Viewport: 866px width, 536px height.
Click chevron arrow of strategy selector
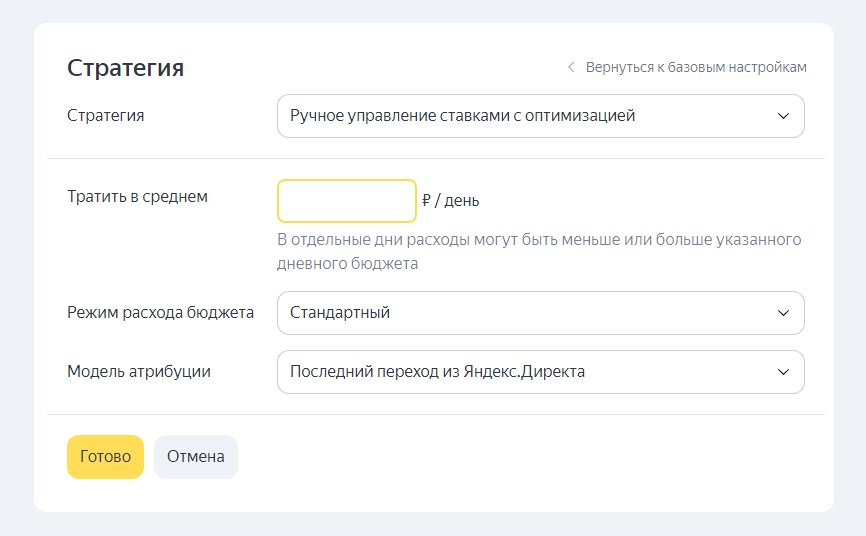coord(783,116)
